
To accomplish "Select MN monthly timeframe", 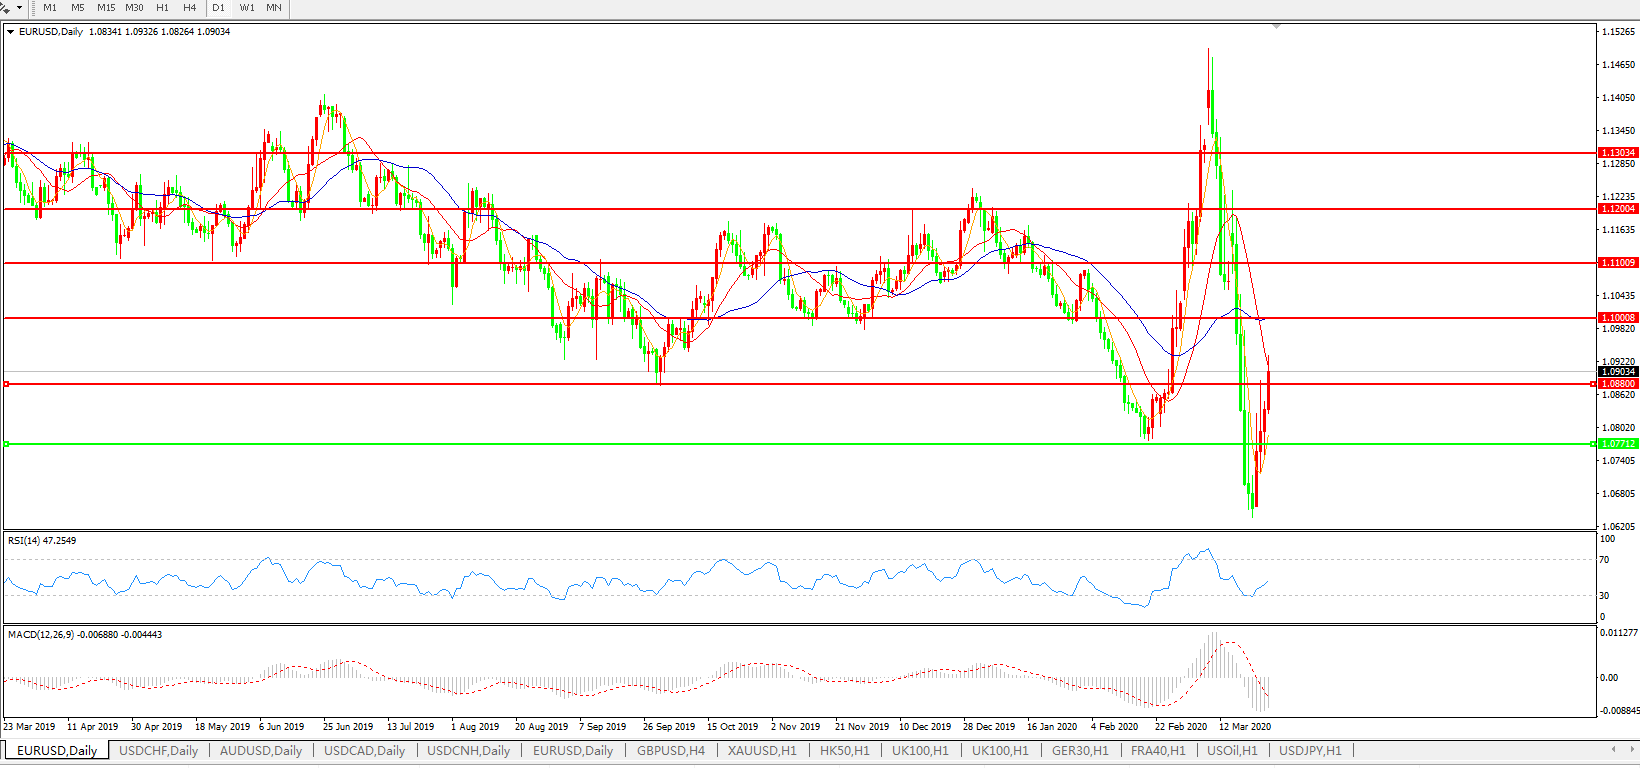I will tap(274, 8).
